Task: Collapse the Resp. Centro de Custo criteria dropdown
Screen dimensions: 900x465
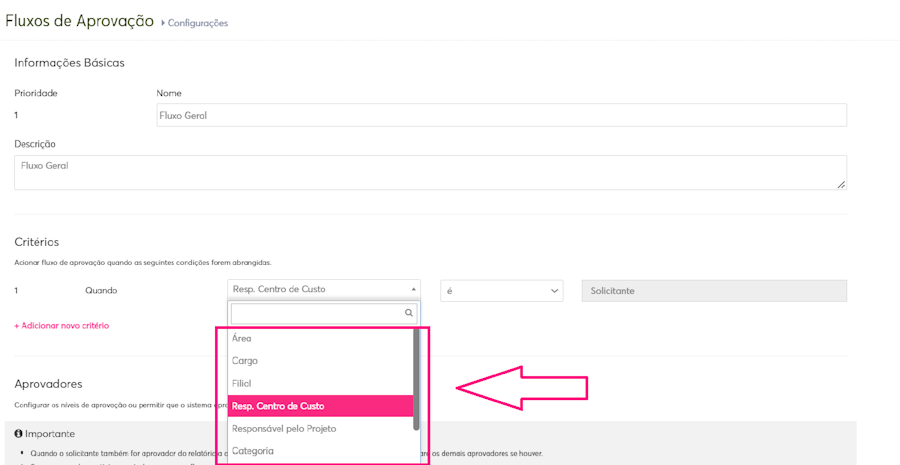Action: 413,290
